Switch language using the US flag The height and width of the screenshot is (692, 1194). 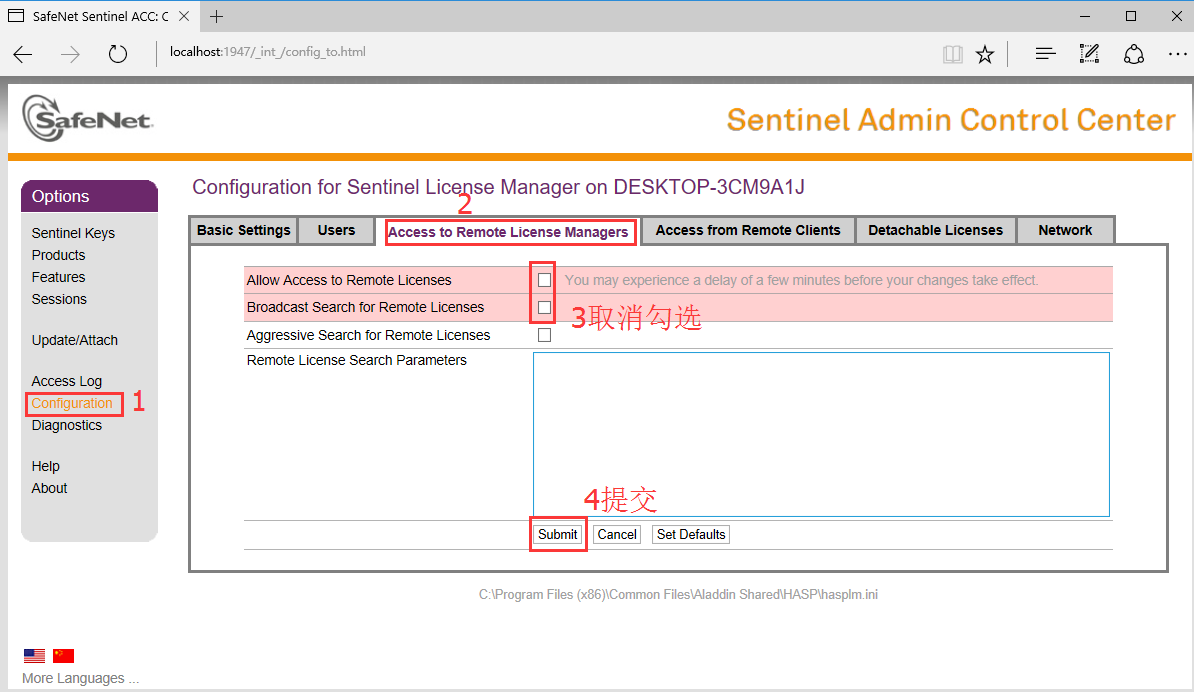pyautogui.click(x=34, y=655)
